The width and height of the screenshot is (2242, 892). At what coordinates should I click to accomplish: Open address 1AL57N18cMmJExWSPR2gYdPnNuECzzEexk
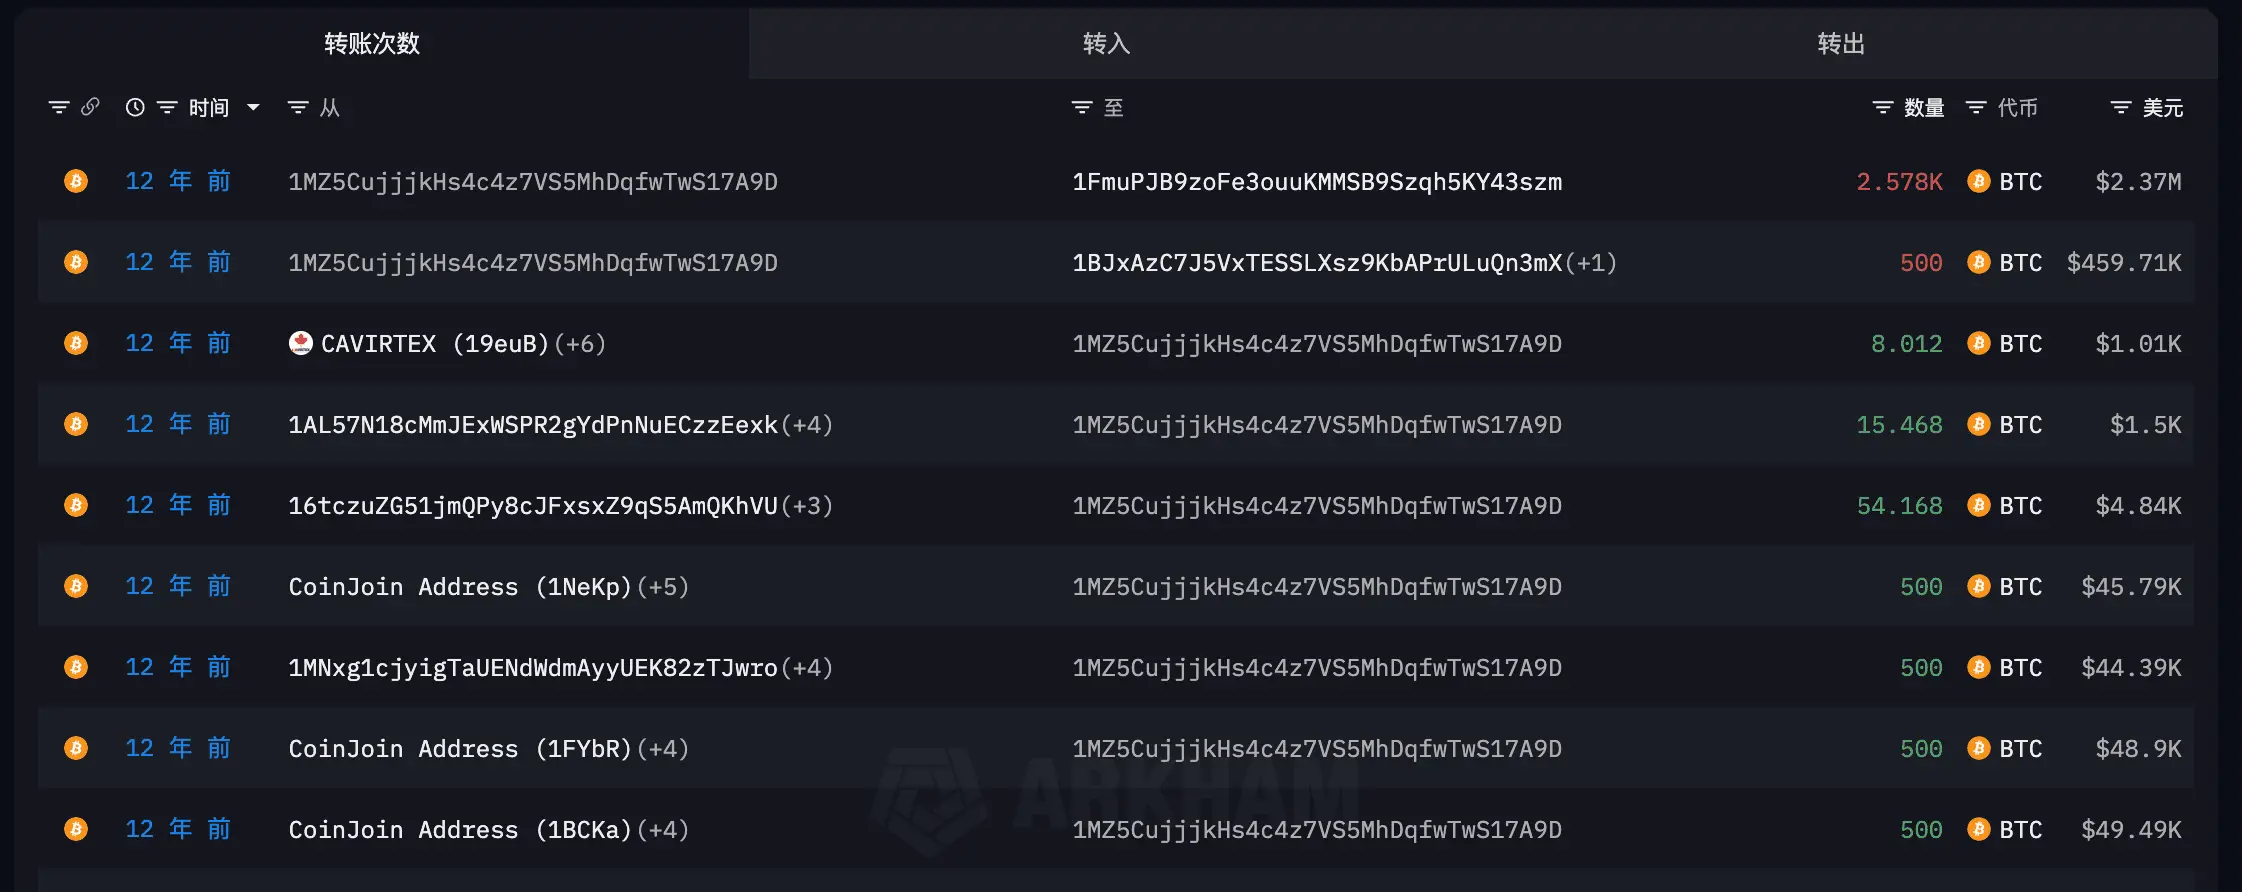(x=533, y=425)
